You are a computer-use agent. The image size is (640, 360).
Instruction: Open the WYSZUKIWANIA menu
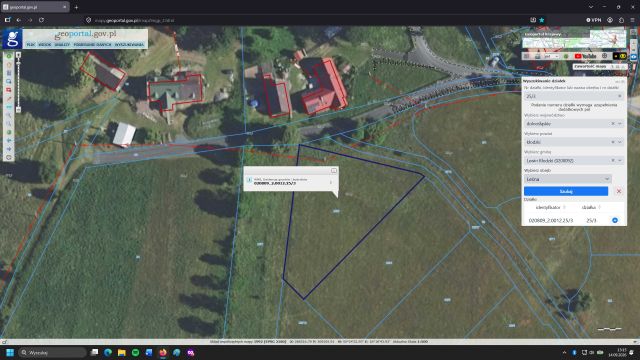[129, 44]
